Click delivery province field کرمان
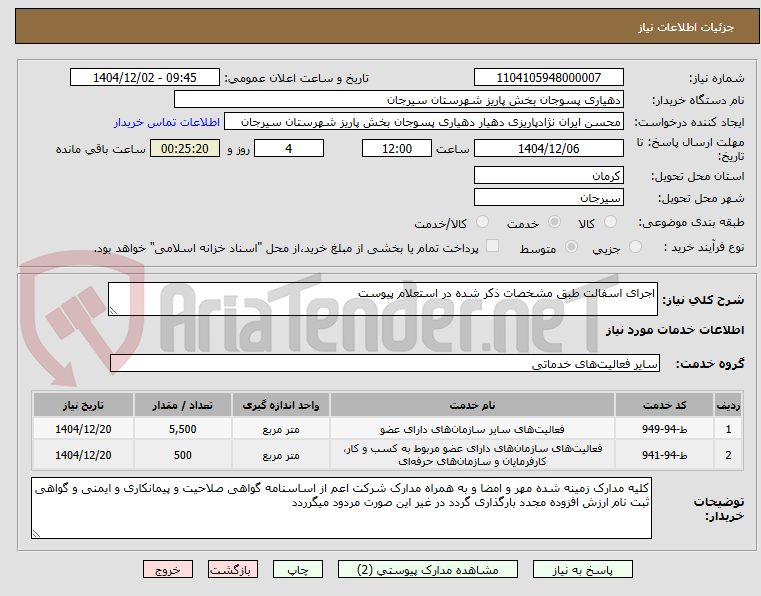 click(x=548, y=175)
